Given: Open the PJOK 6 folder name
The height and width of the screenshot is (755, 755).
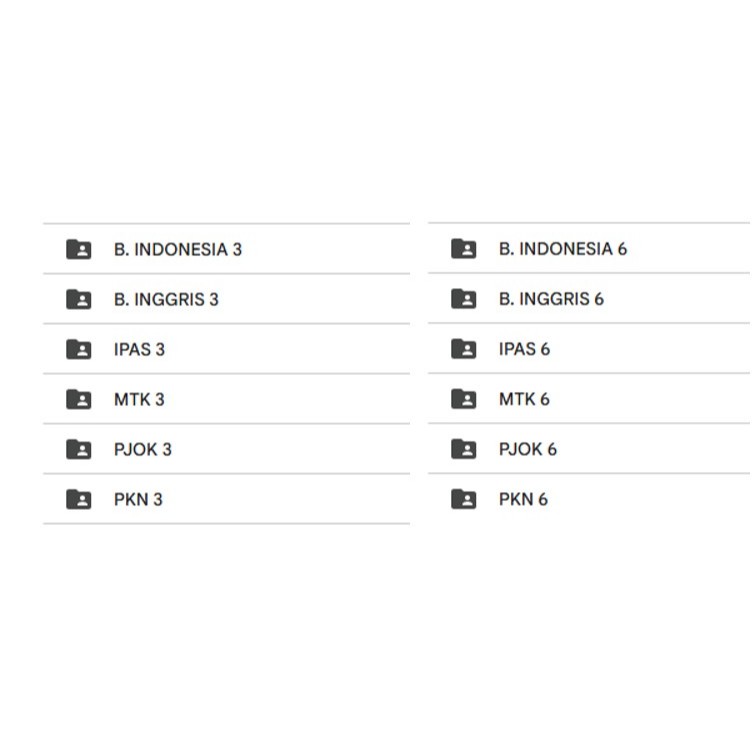Looking at the screenshot, I should [x=528, y=449].
